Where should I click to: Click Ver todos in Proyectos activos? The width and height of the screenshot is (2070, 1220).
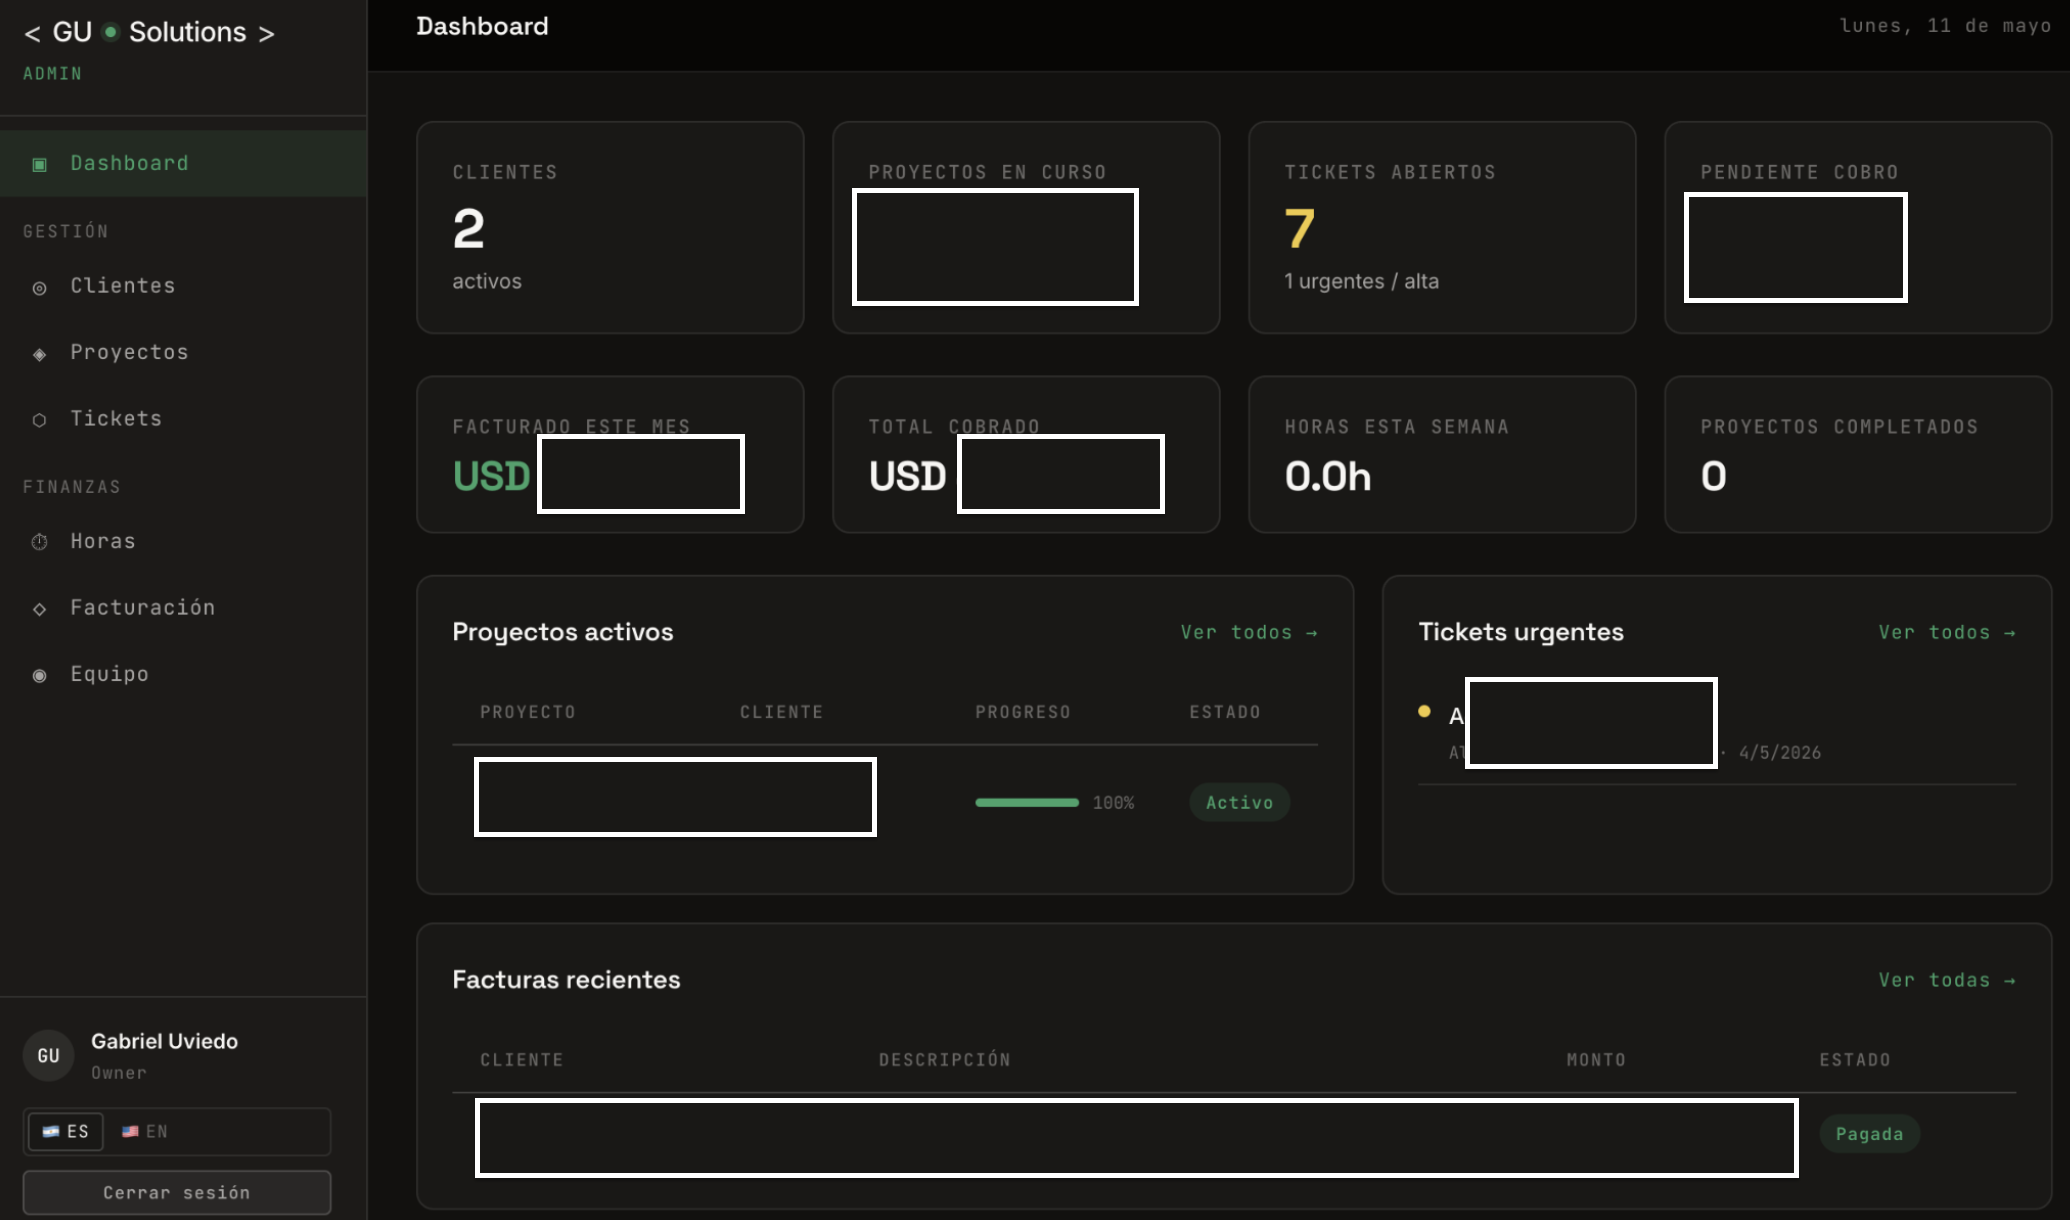1249,632
